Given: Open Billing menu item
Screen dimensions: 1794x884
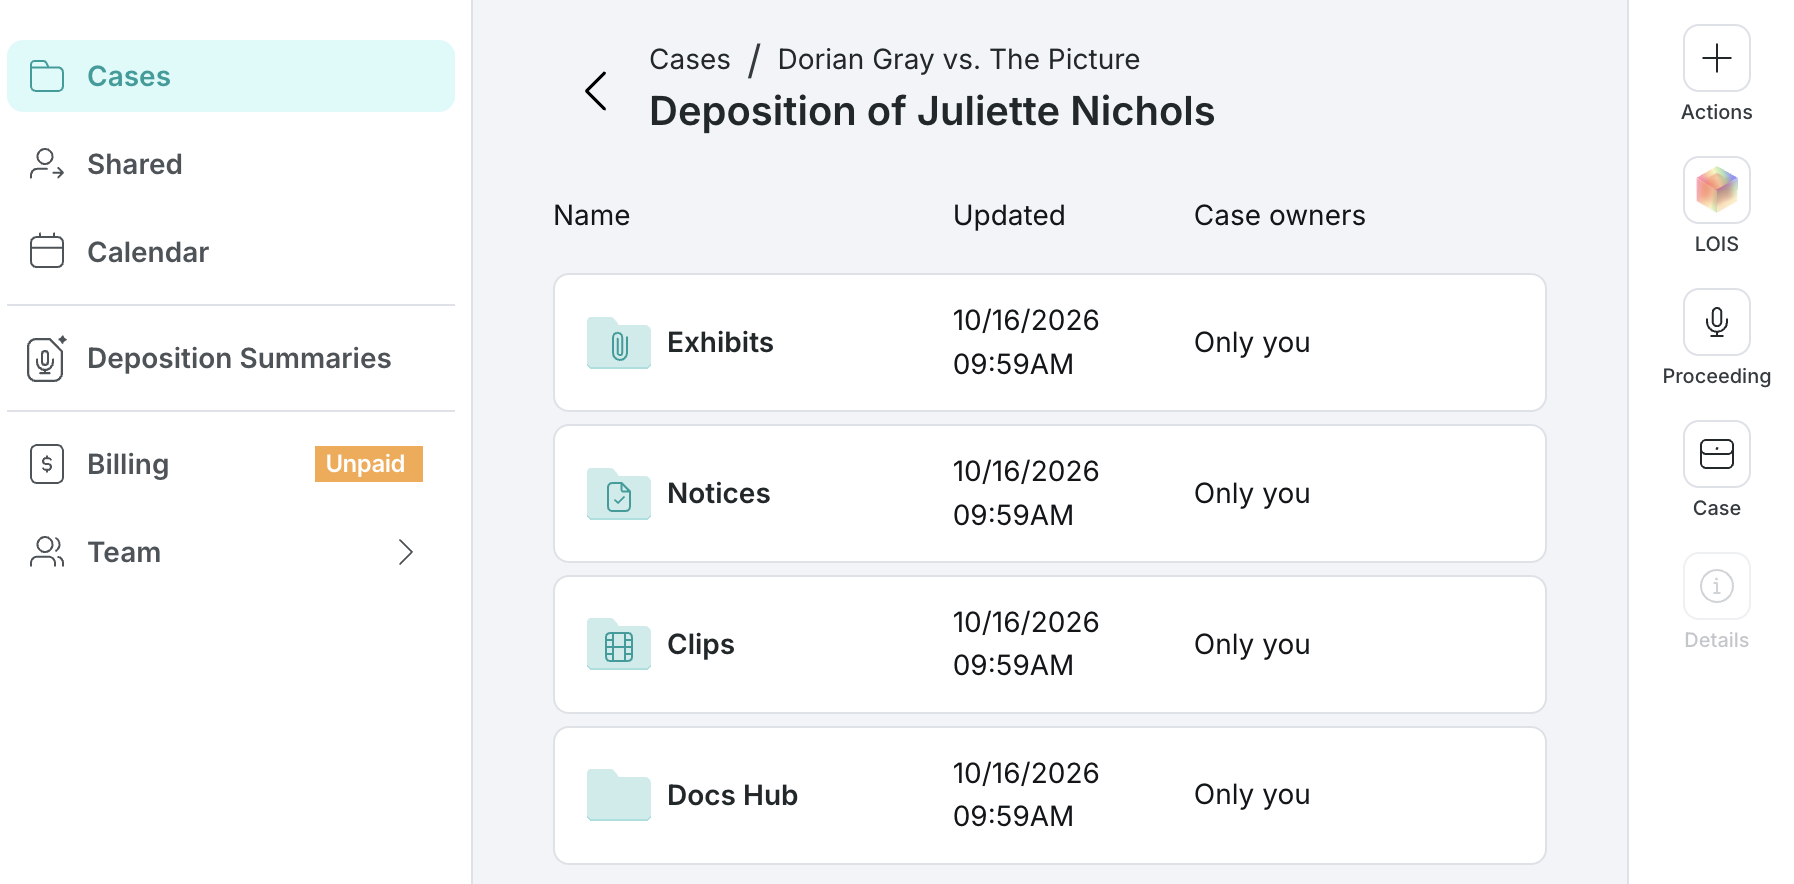Looking at the screenshot, I should (231, 464).
